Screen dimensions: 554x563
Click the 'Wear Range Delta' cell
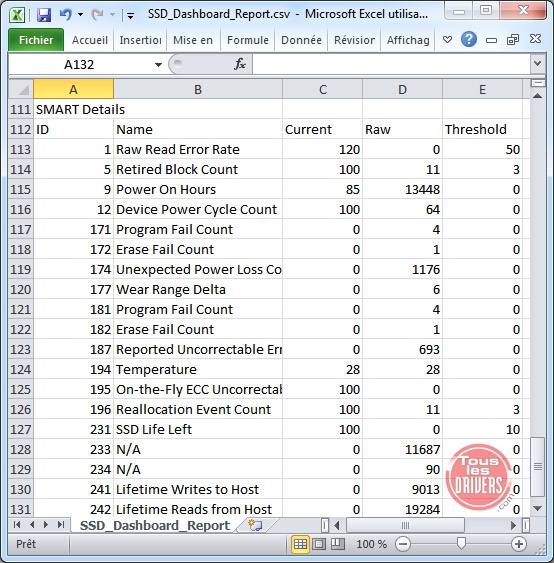(x=198, y=289)
